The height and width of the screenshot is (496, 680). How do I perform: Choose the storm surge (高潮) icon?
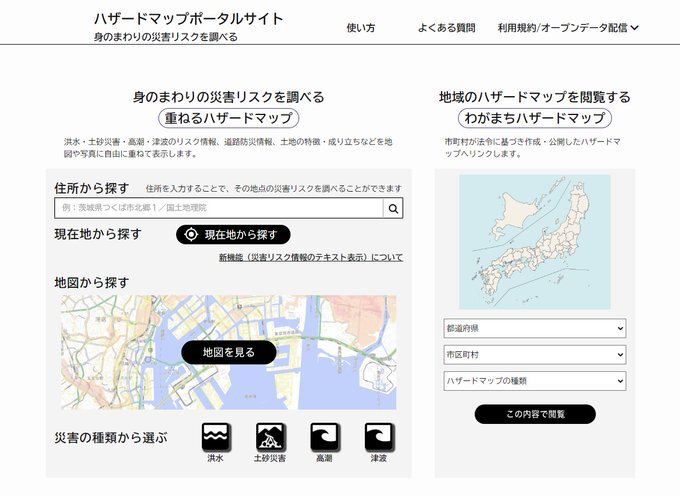tap(324, 436)
